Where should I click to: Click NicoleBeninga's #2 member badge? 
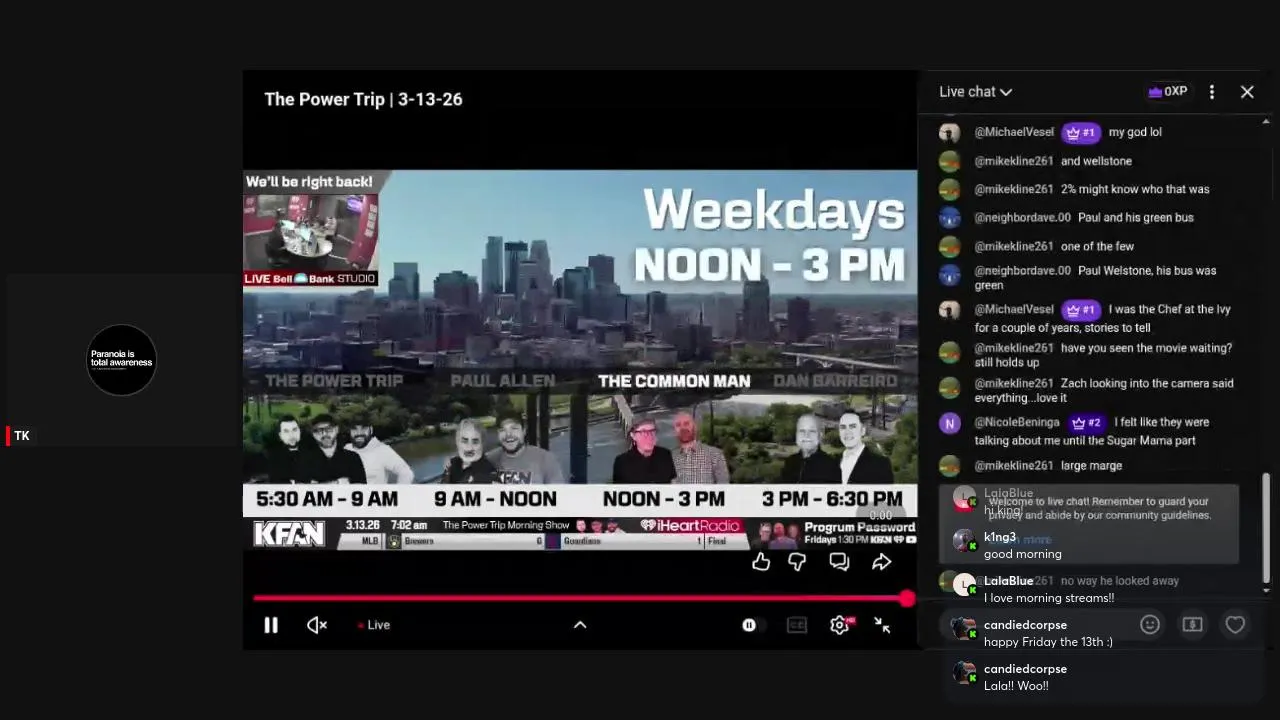(1086, 423)
